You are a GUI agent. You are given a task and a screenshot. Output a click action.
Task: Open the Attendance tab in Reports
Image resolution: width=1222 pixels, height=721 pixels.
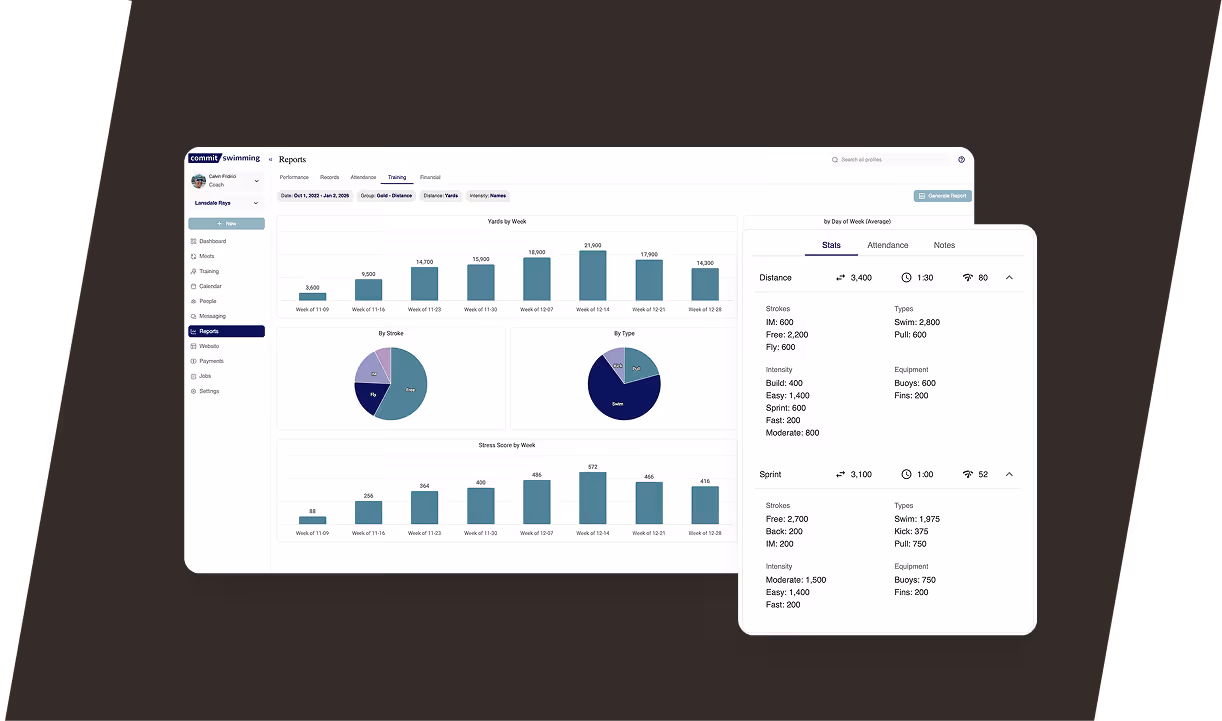[363, 177]
